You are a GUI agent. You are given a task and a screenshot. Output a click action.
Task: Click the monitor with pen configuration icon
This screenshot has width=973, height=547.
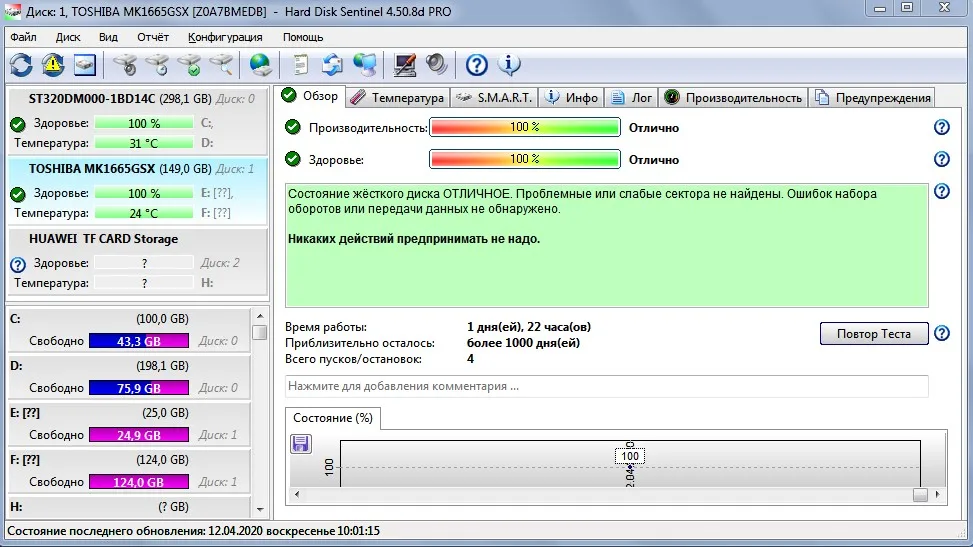(x=405, y=65)
